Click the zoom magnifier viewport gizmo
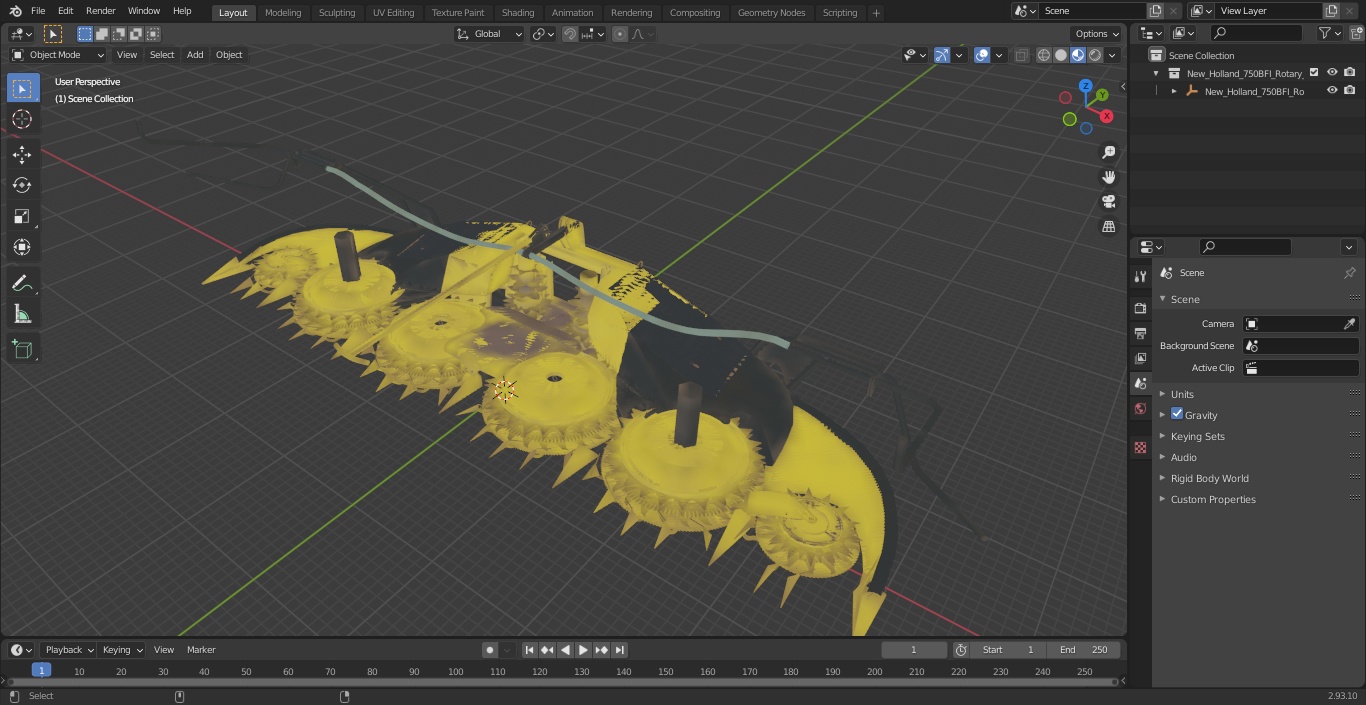 [1108, 152]
